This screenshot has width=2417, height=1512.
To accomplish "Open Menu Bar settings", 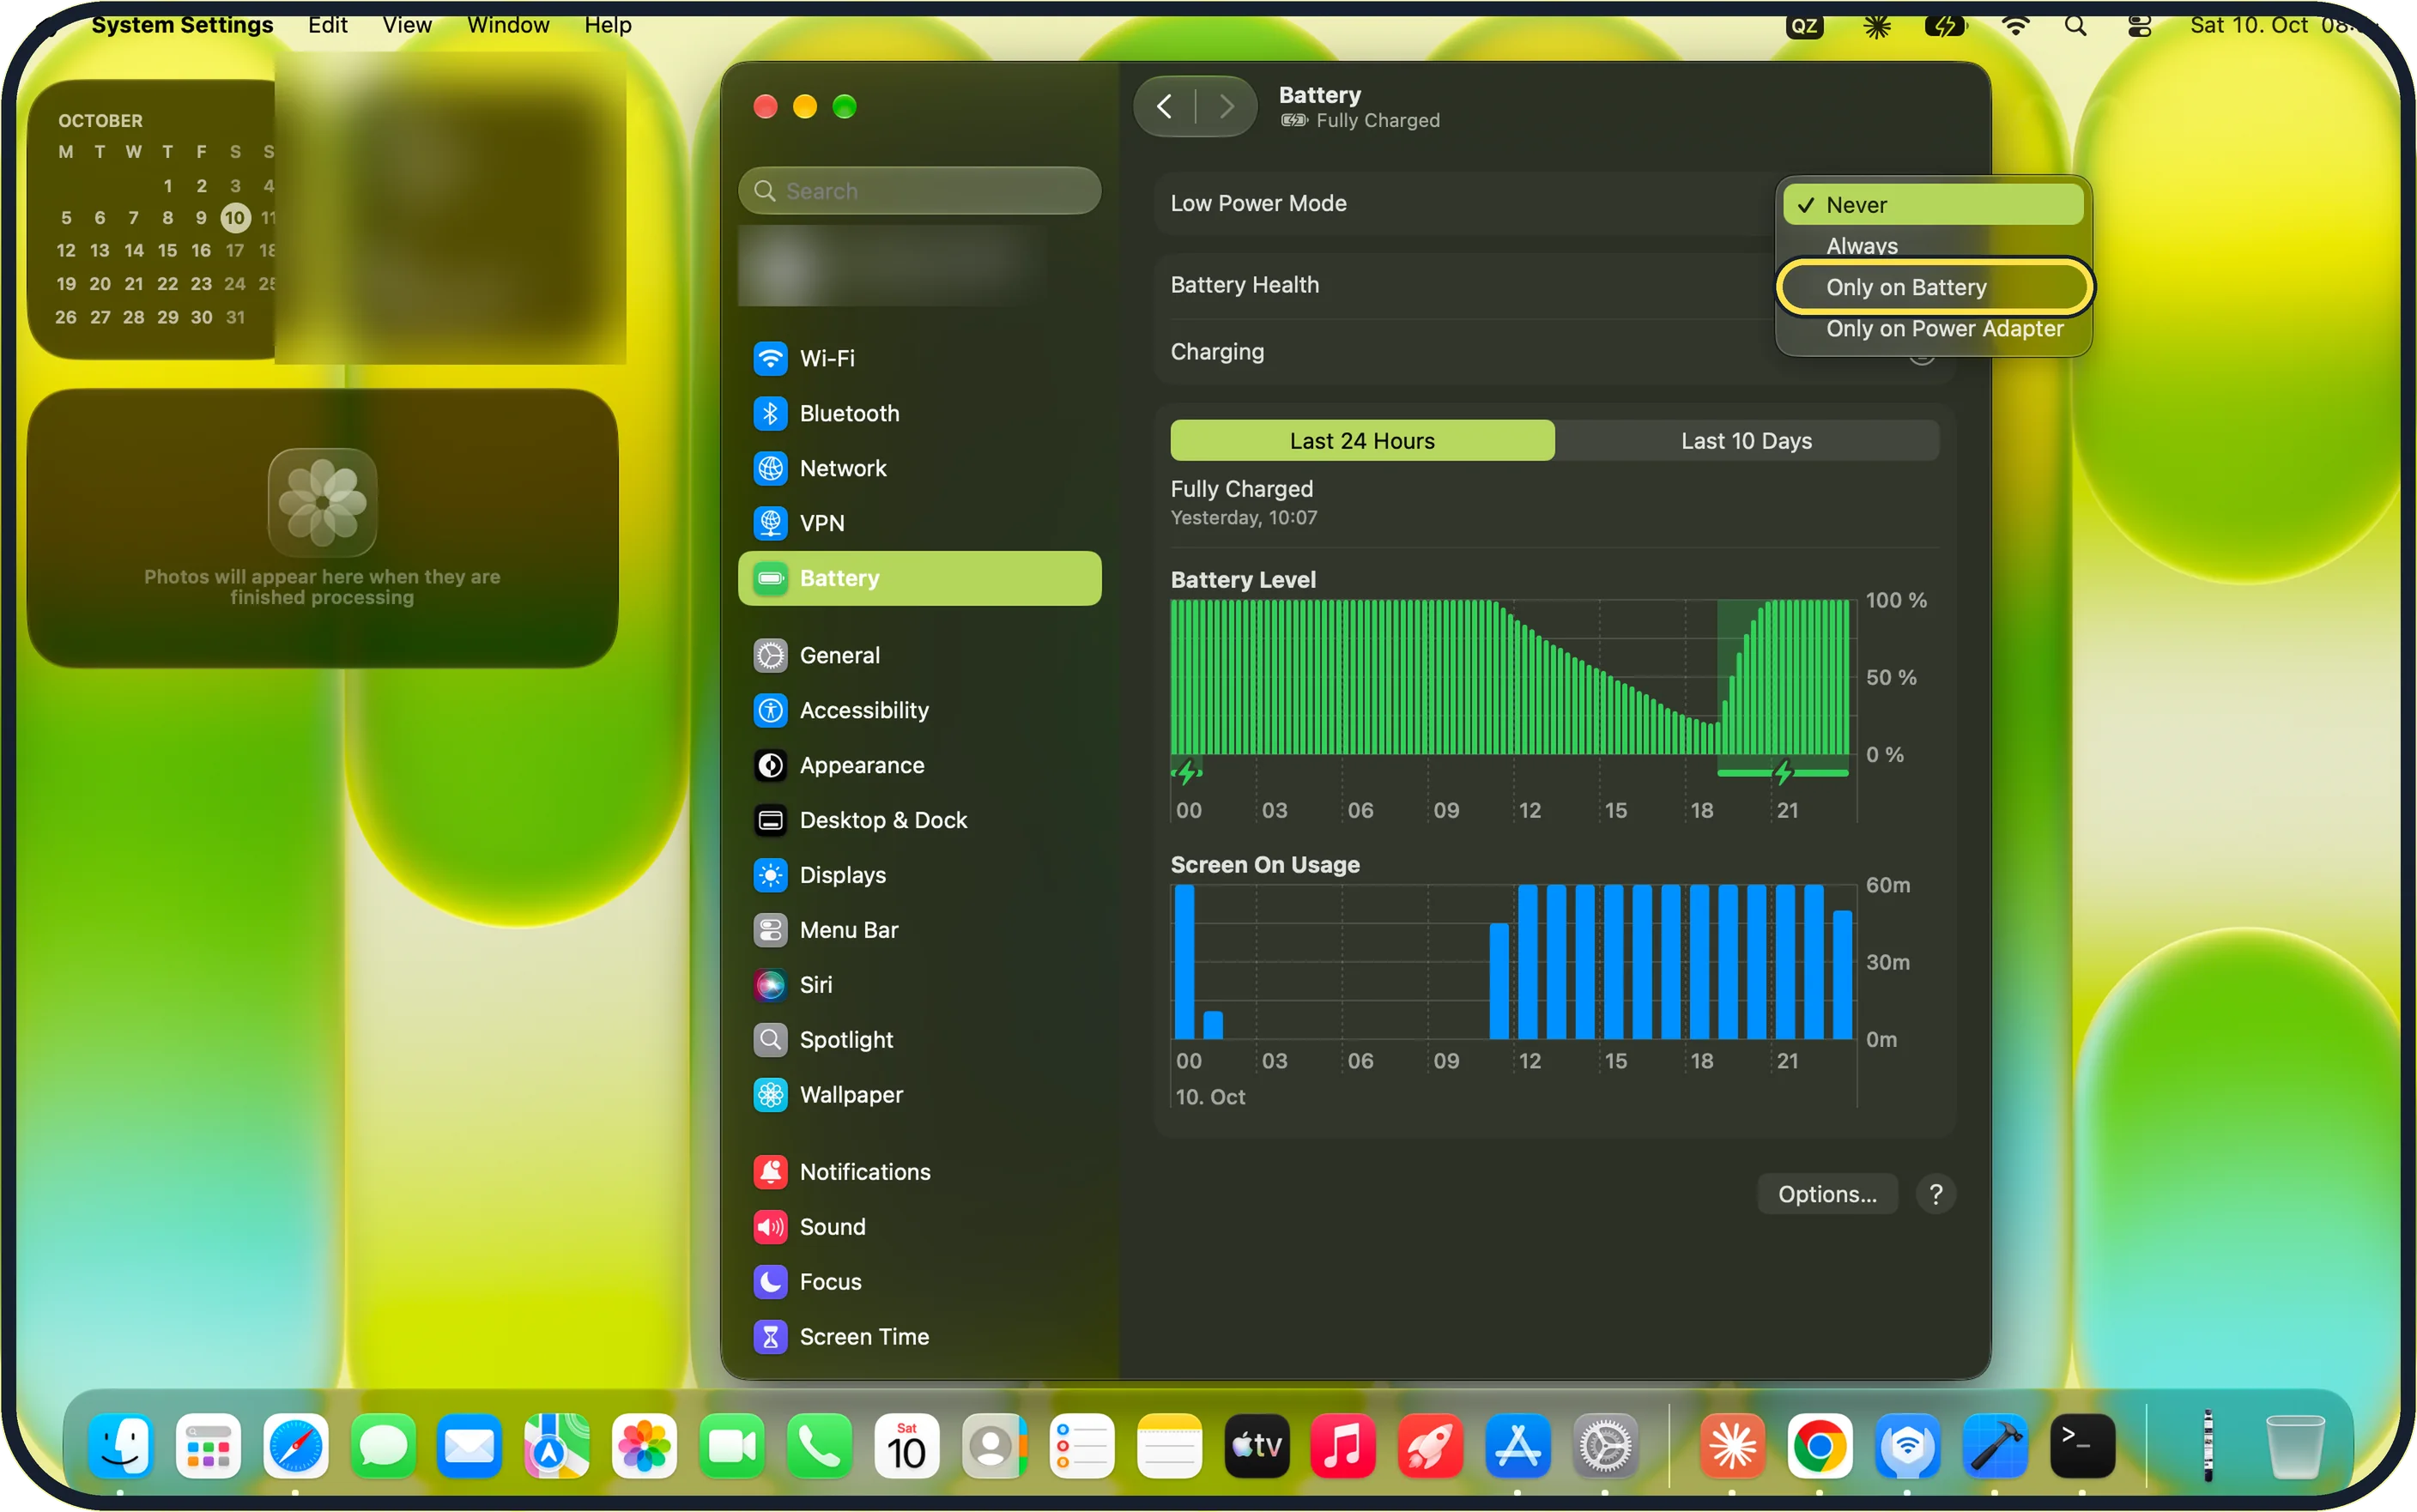I will (918, 930).
